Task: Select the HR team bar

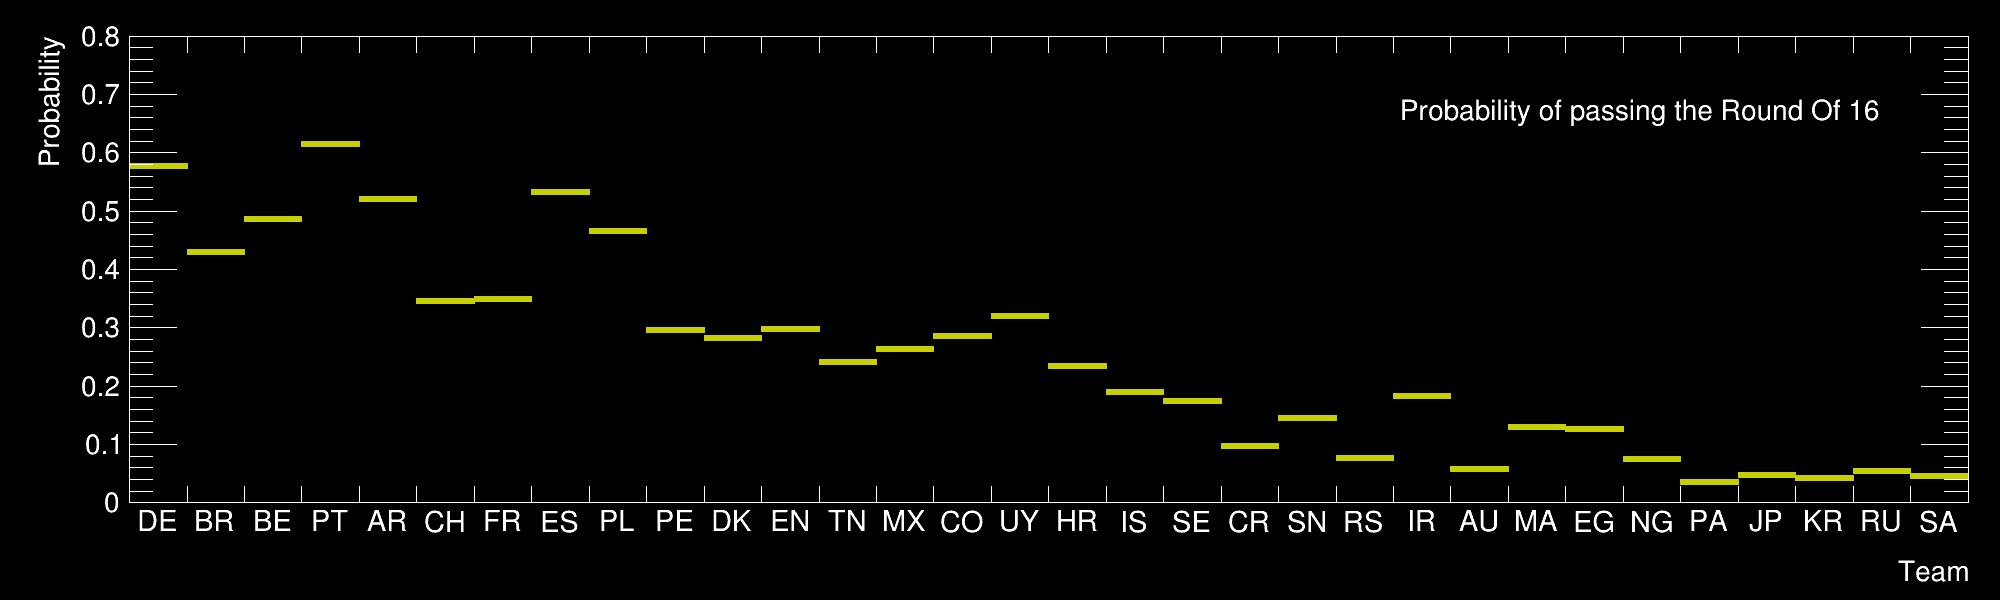Action: point(1078,366)
